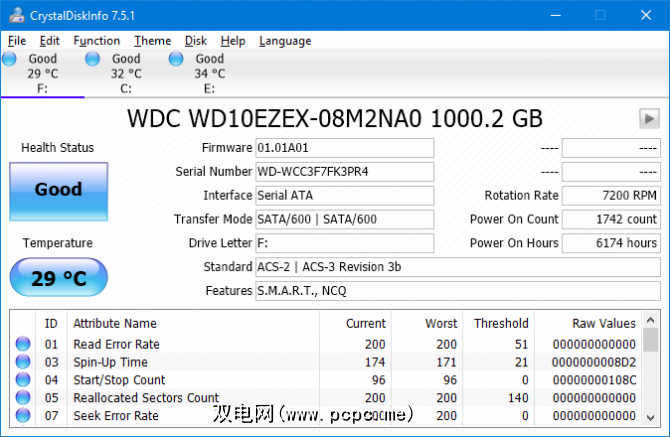
Task: Click status orb for Start/Stop Count
Action: pyautogui.click(x=23, y=379)
